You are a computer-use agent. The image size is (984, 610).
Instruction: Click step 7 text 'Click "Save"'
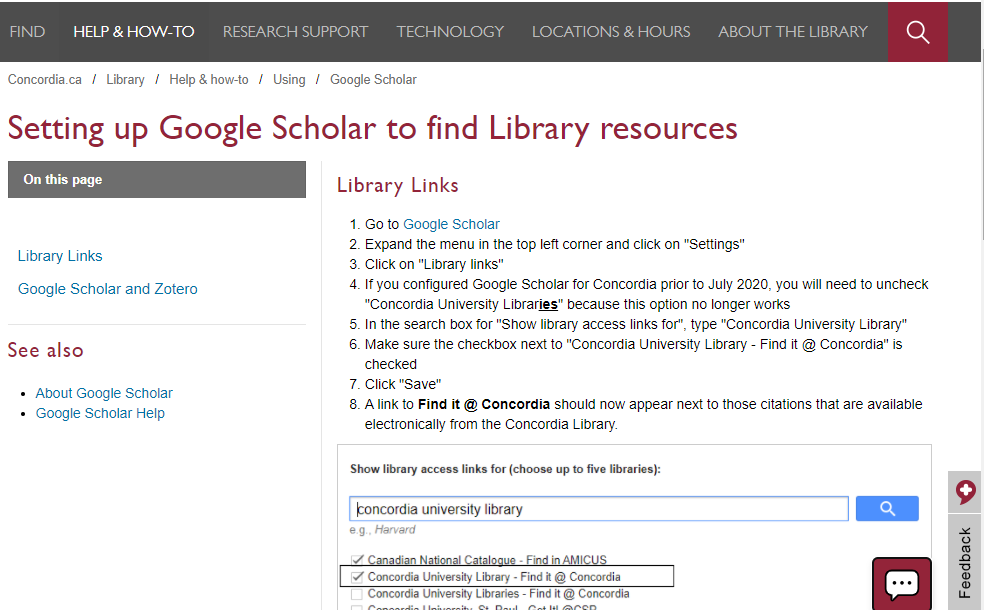pyautogui.click(x=403, y=384)
